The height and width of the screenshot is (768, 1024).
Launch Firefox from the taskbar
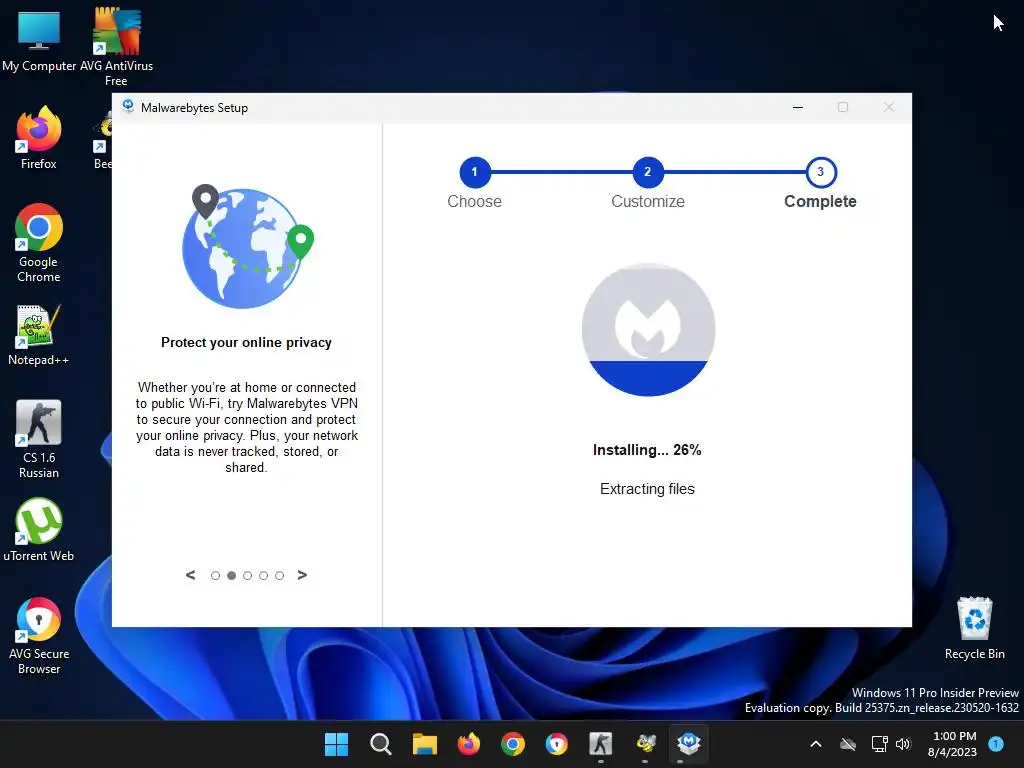[468, 744]
